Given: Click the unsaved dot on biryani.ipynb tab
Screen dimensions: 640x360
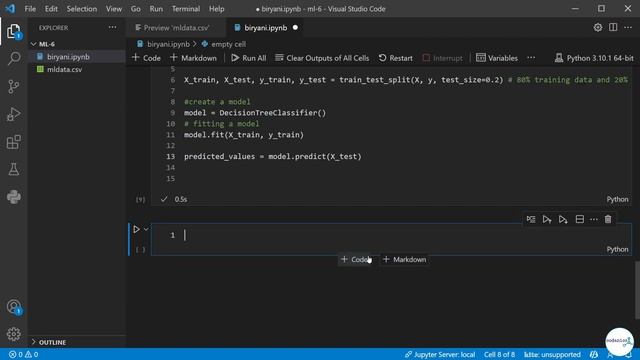Looking at the screenshot, I should 295,28.
